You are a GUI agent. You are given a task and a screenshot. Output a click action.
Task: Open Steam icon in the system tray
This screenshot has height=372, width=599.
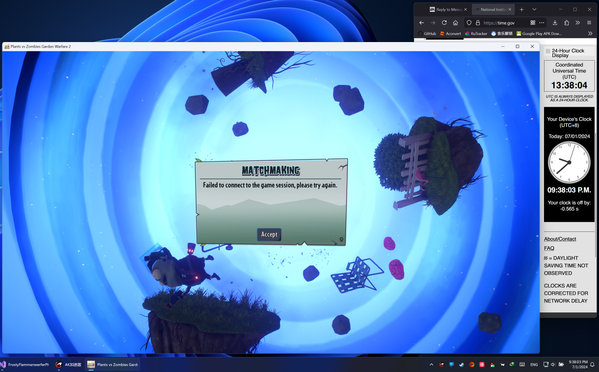pyautogui.click(x=461, y=365)
